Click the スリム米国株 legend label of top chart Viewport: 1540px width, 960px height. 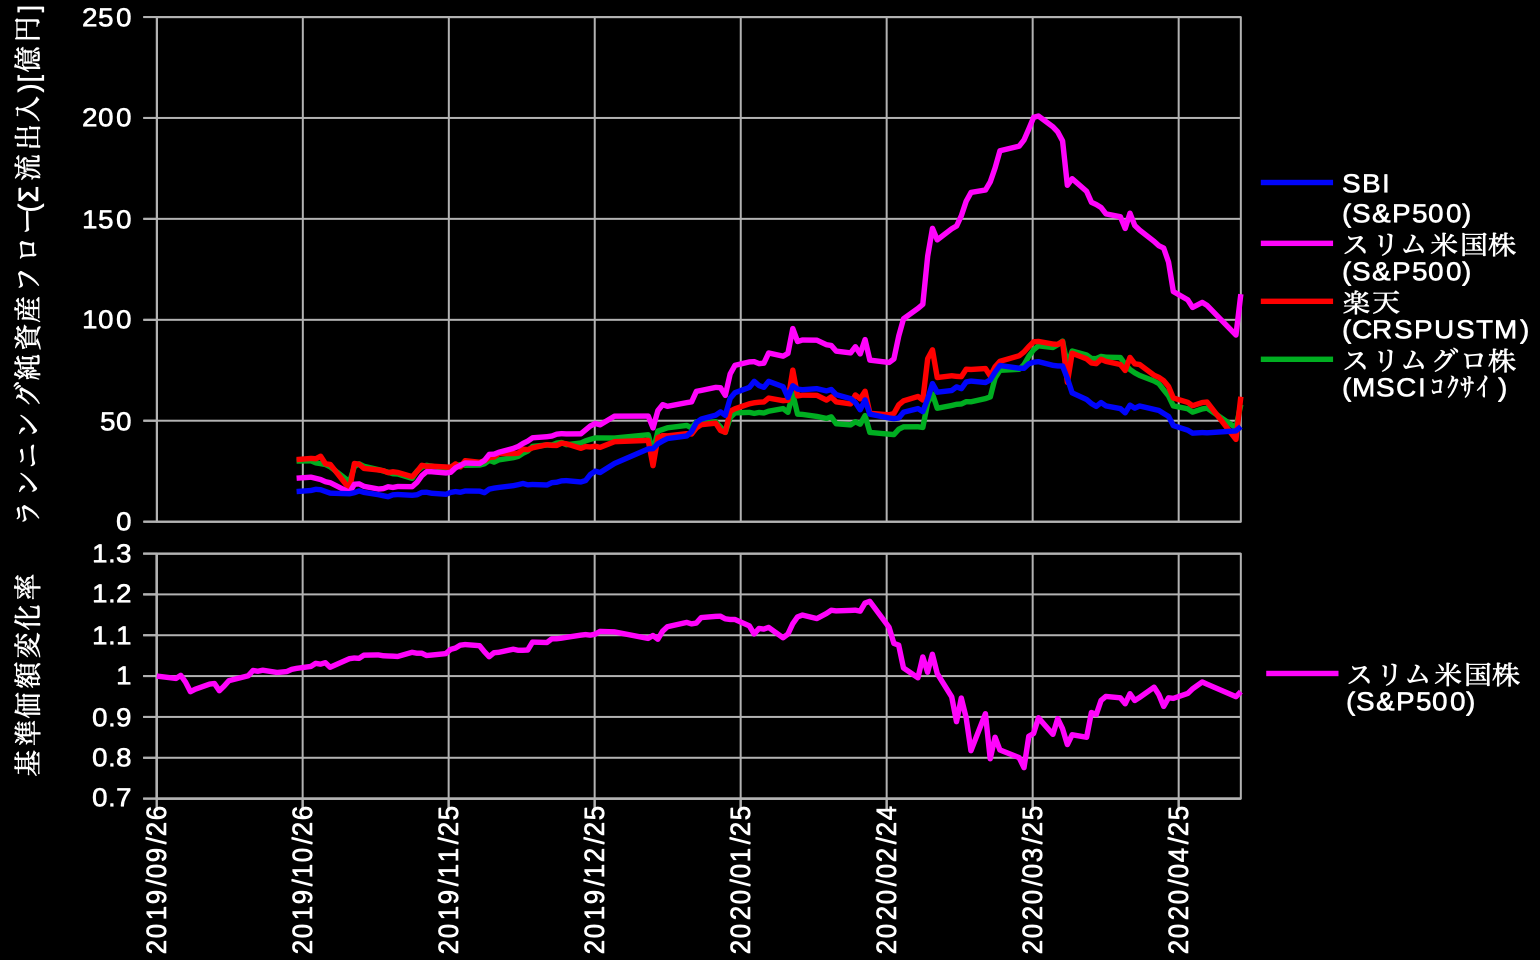click(x=1429, y=258)
